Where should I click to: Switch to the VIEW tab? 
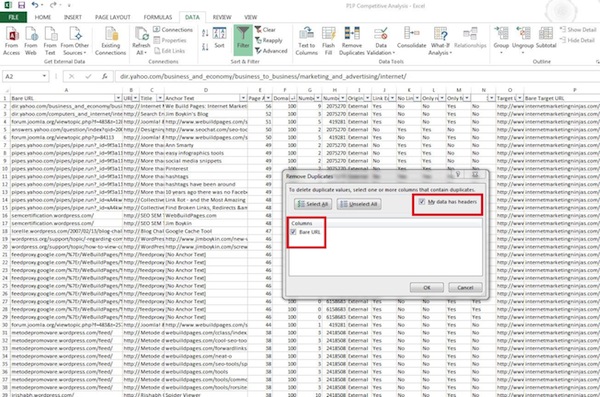[251, 17]
